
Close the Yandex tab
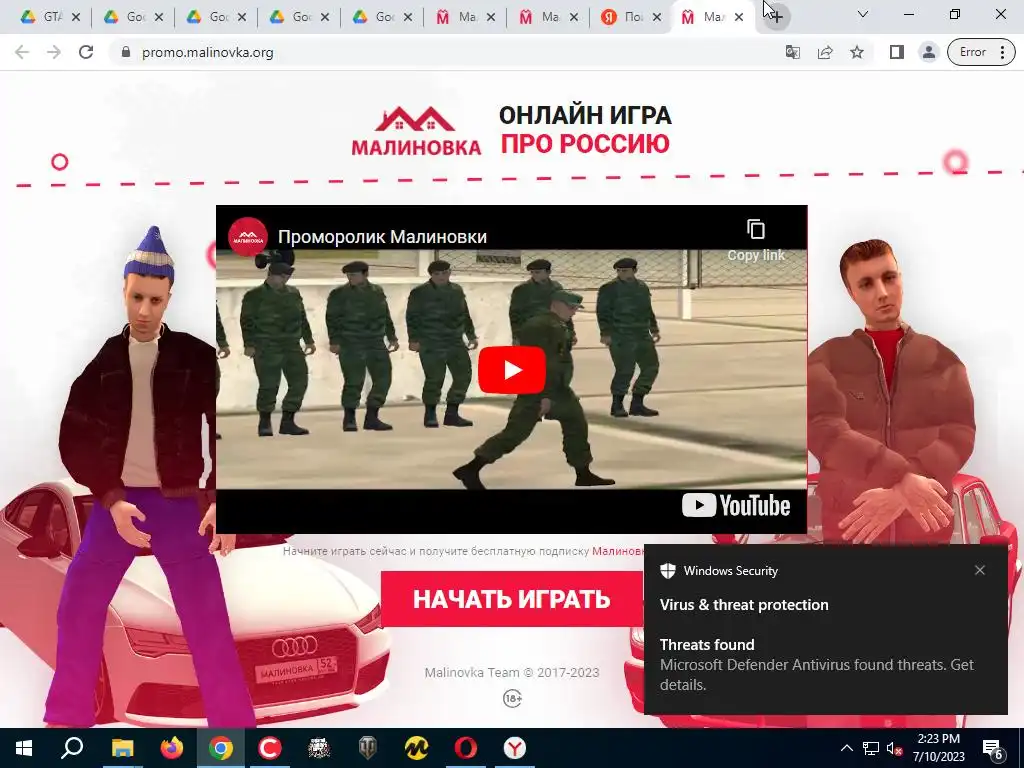[x=657, y=18]
